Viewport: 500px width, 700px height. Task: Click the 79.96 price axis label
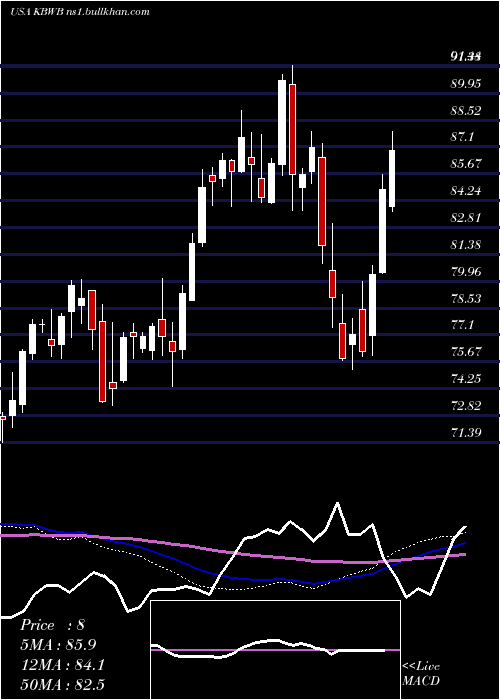[466, 271]
